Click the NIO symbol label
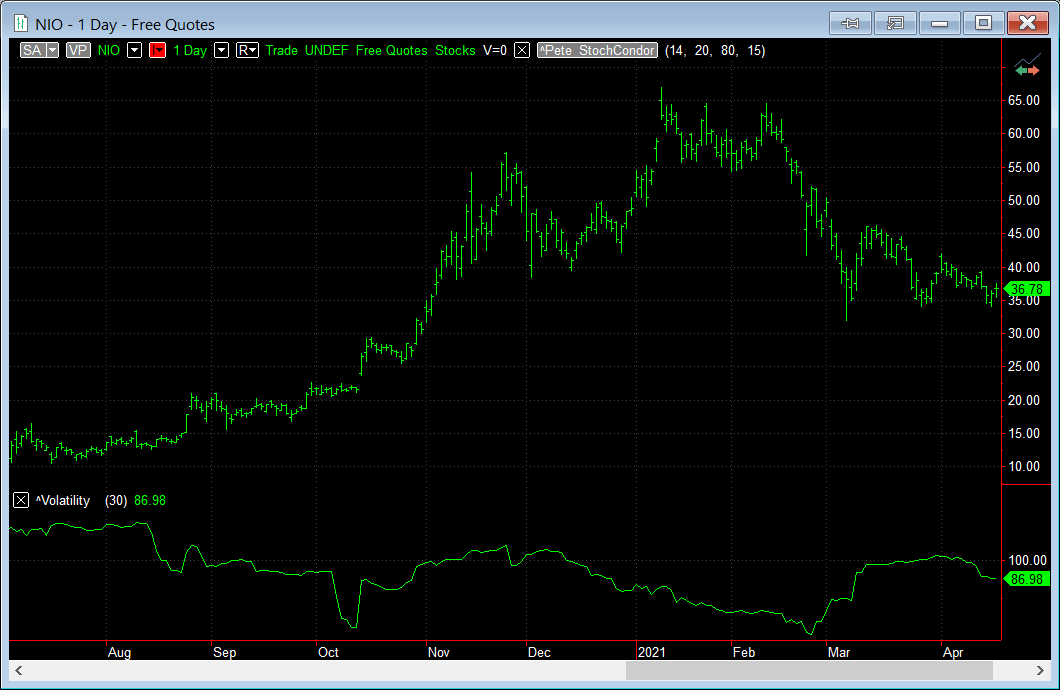1060x690 pixels. click(x=109, y=50)
